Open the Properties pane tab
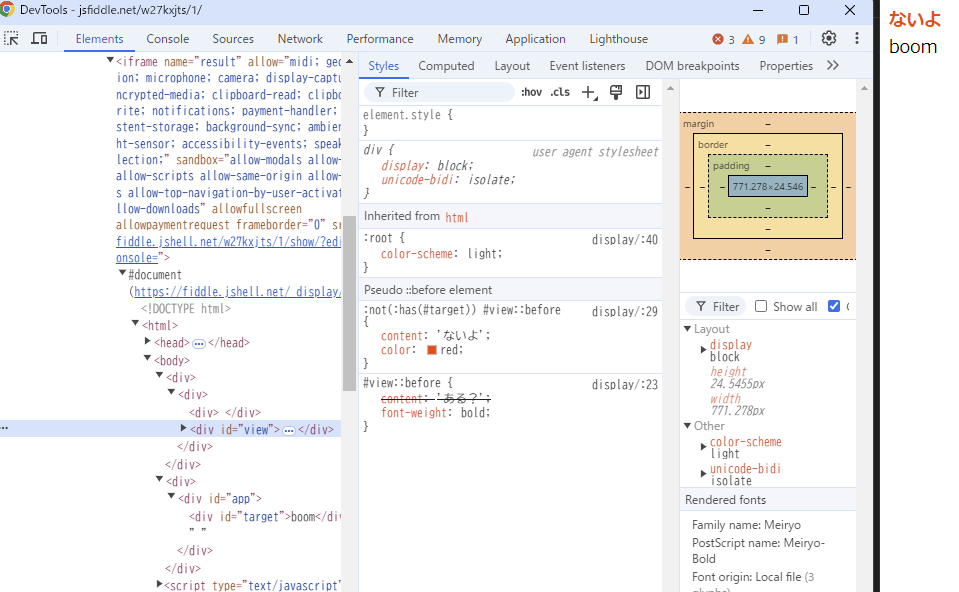 786,65
